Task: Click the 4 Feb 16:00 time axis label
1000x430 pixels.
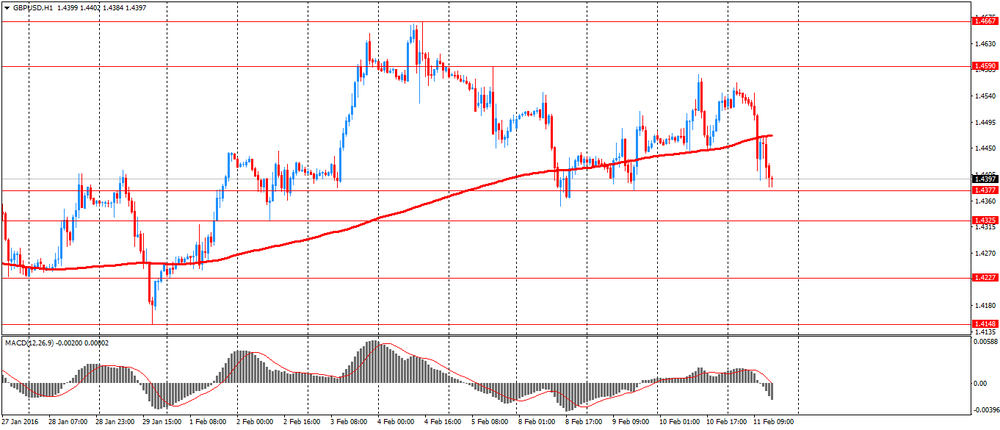Action: [443, 422]
